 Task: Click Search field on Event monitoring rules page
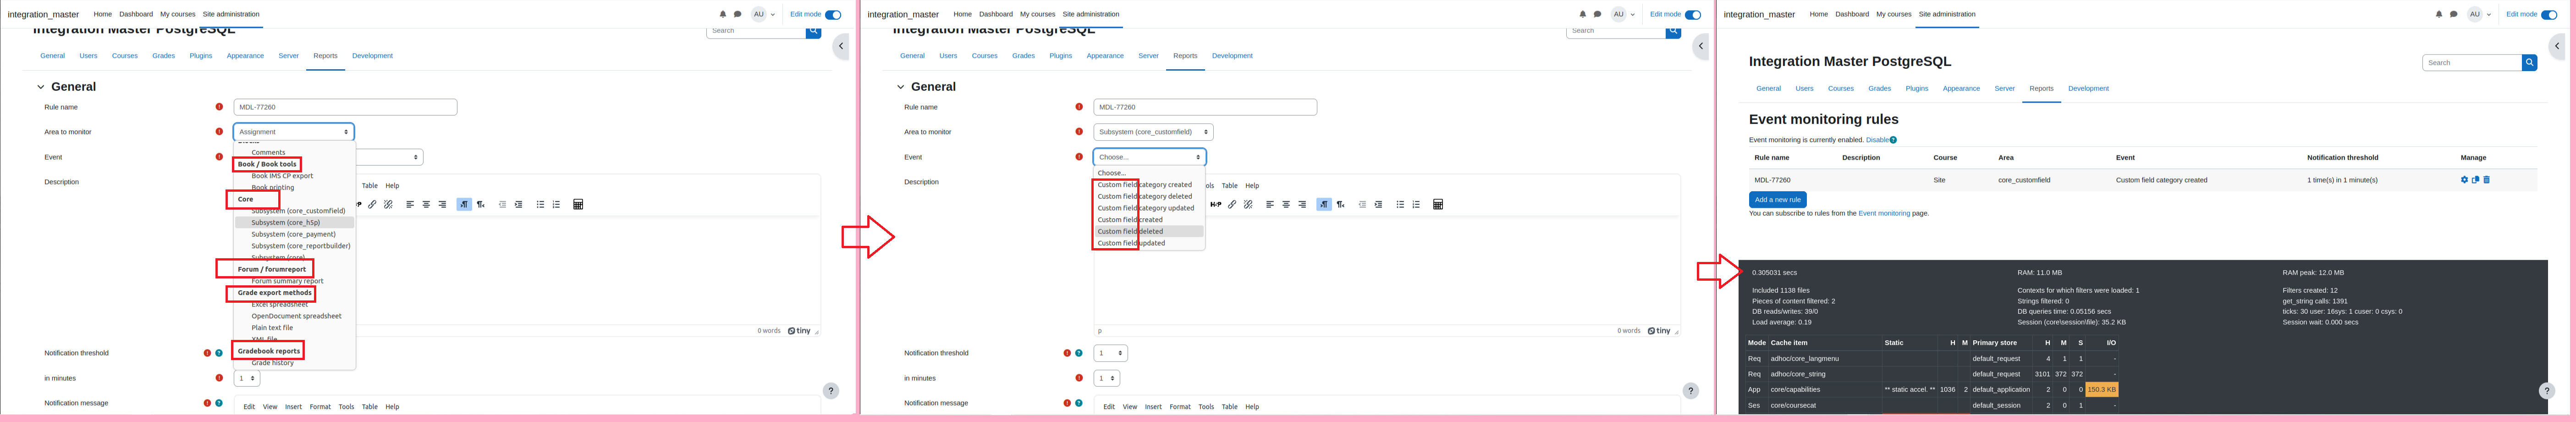coord(2472,62)
